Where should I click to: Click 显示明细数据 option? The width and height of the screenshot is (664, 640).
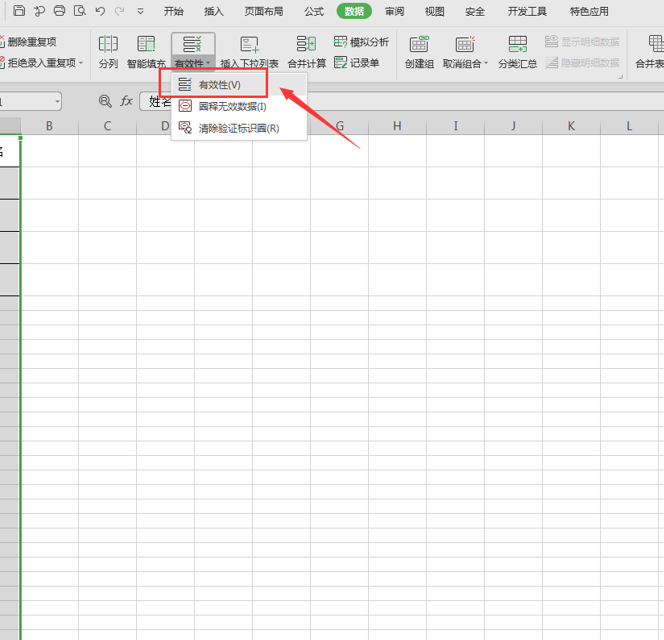(x=582, y=42)
